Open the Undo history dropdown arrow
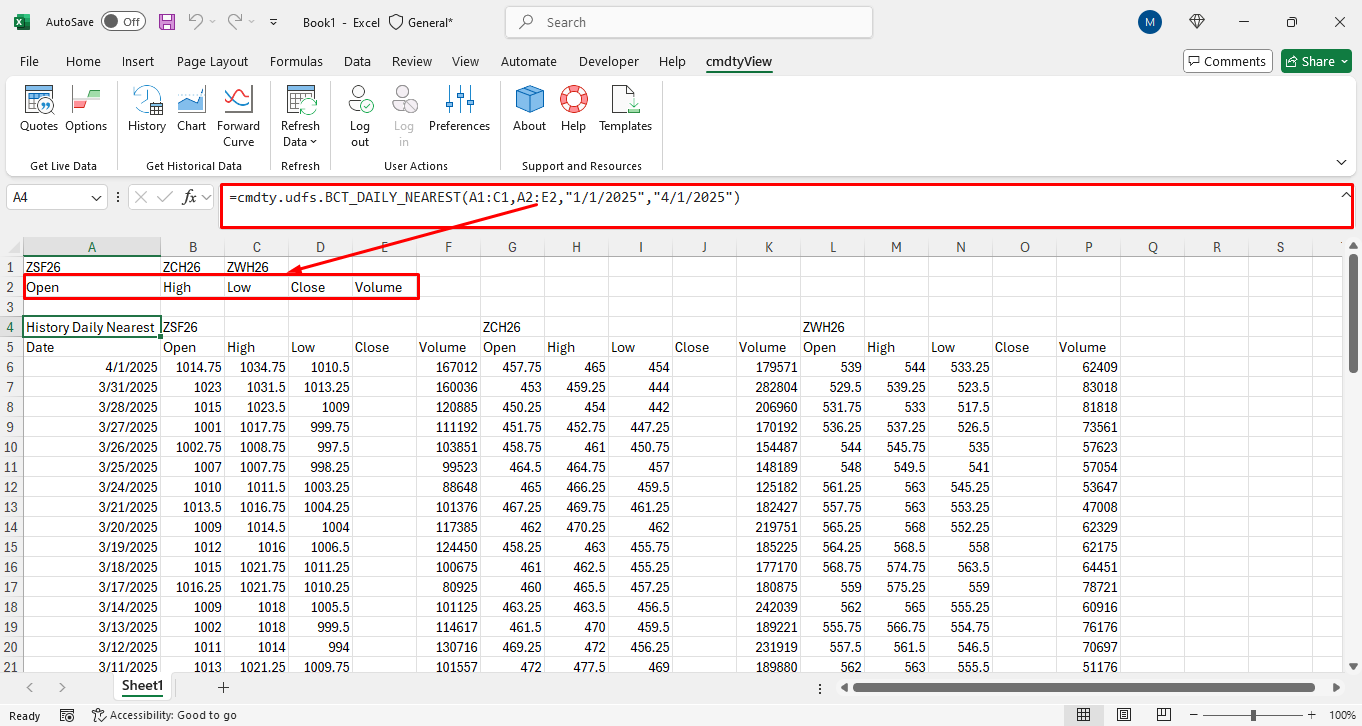Screen dimensions: 1362x726 (214, 22)
